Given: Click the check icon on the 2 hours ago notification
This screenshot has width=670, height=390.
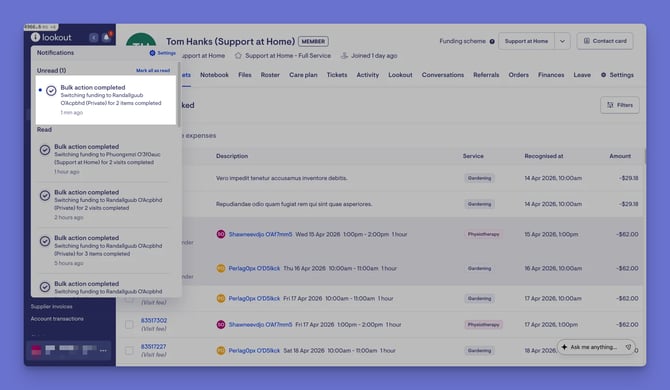Looking at the screenshot, I should 45,196.
